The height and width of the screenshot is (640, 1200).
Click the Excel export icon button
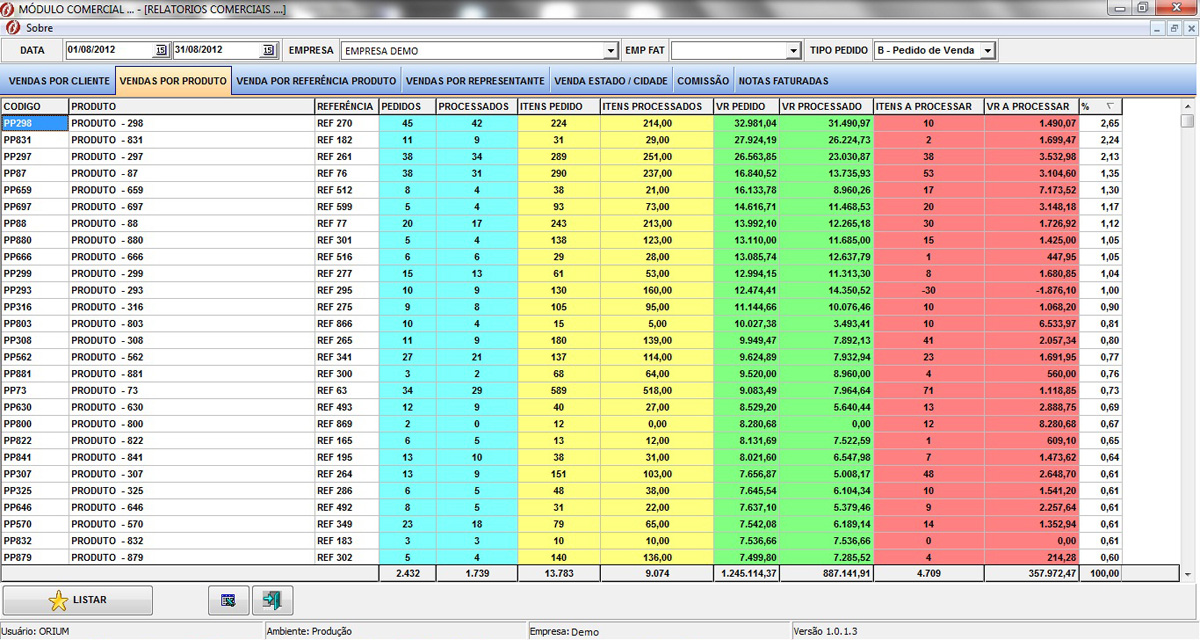[228, 600]
